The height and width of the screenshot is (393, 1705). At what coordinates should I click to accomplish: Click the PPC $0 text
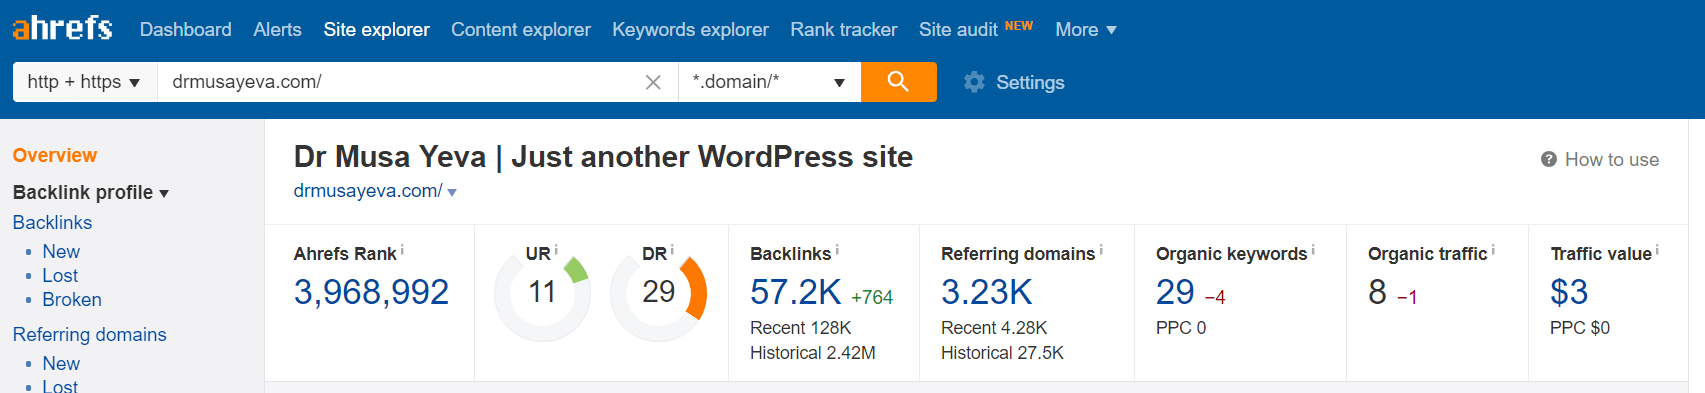(x=1580, y=327)
